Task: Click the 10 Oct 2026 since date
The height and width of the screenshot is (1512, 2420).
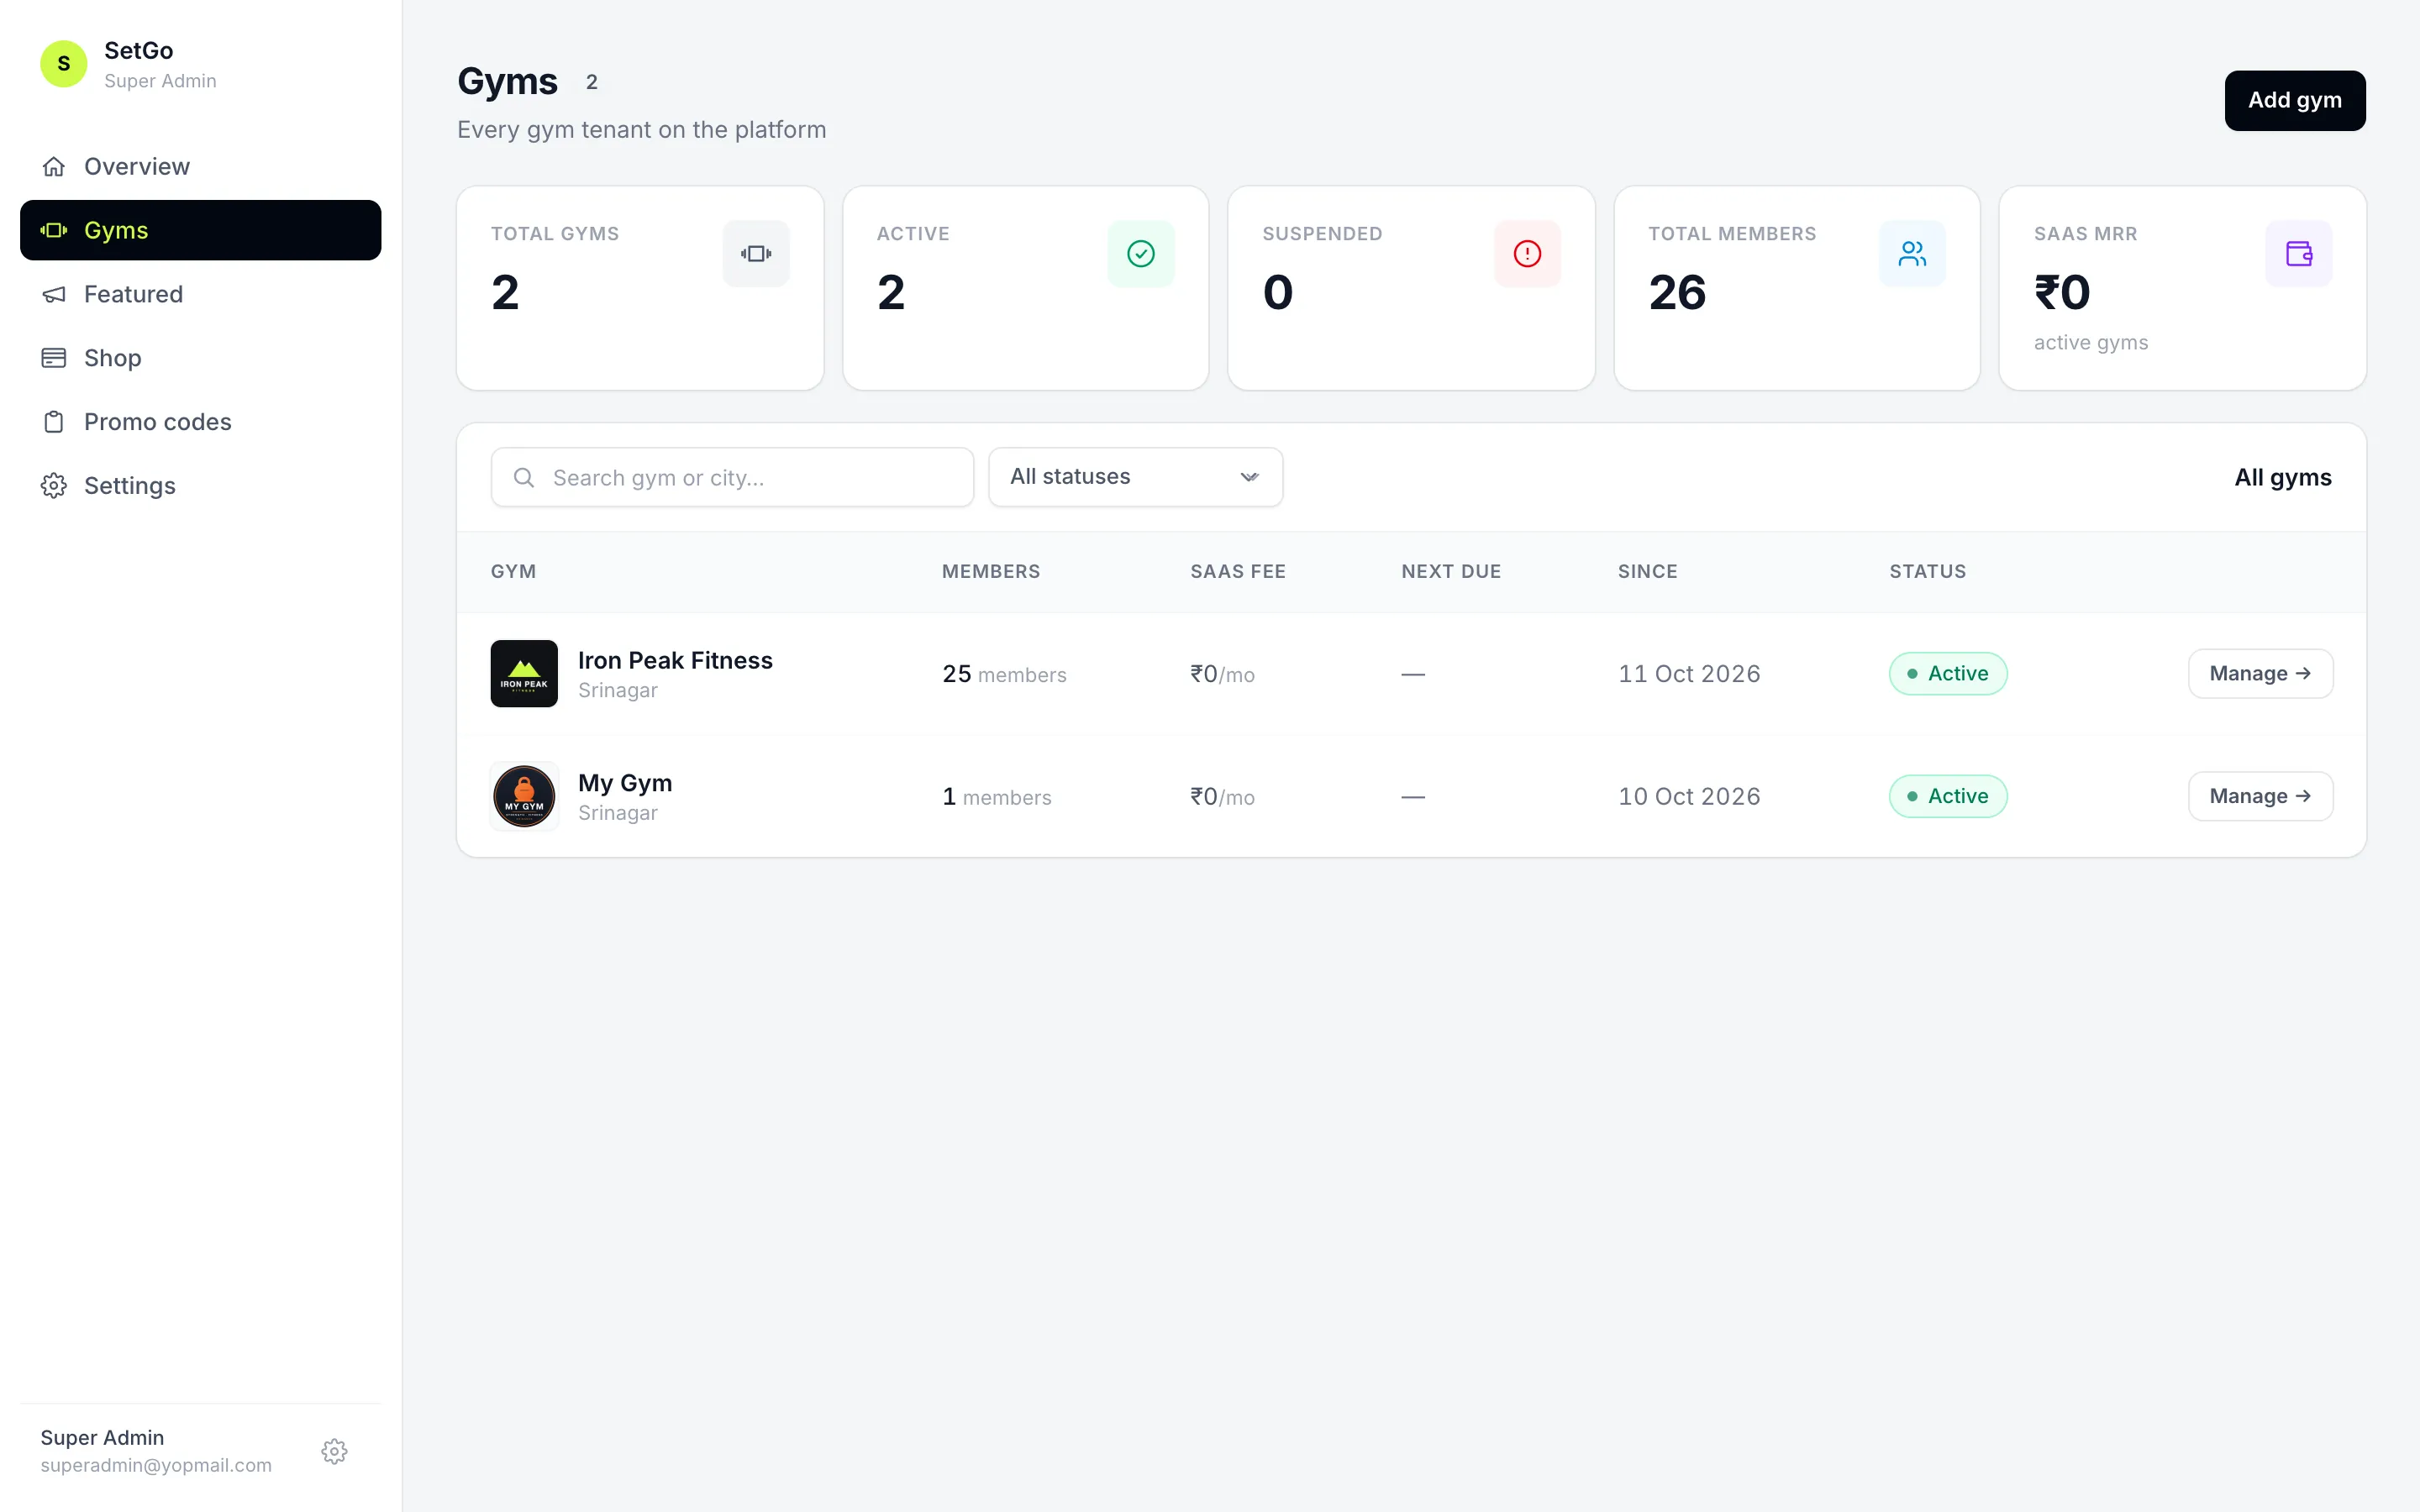Action: point(1689,796)
